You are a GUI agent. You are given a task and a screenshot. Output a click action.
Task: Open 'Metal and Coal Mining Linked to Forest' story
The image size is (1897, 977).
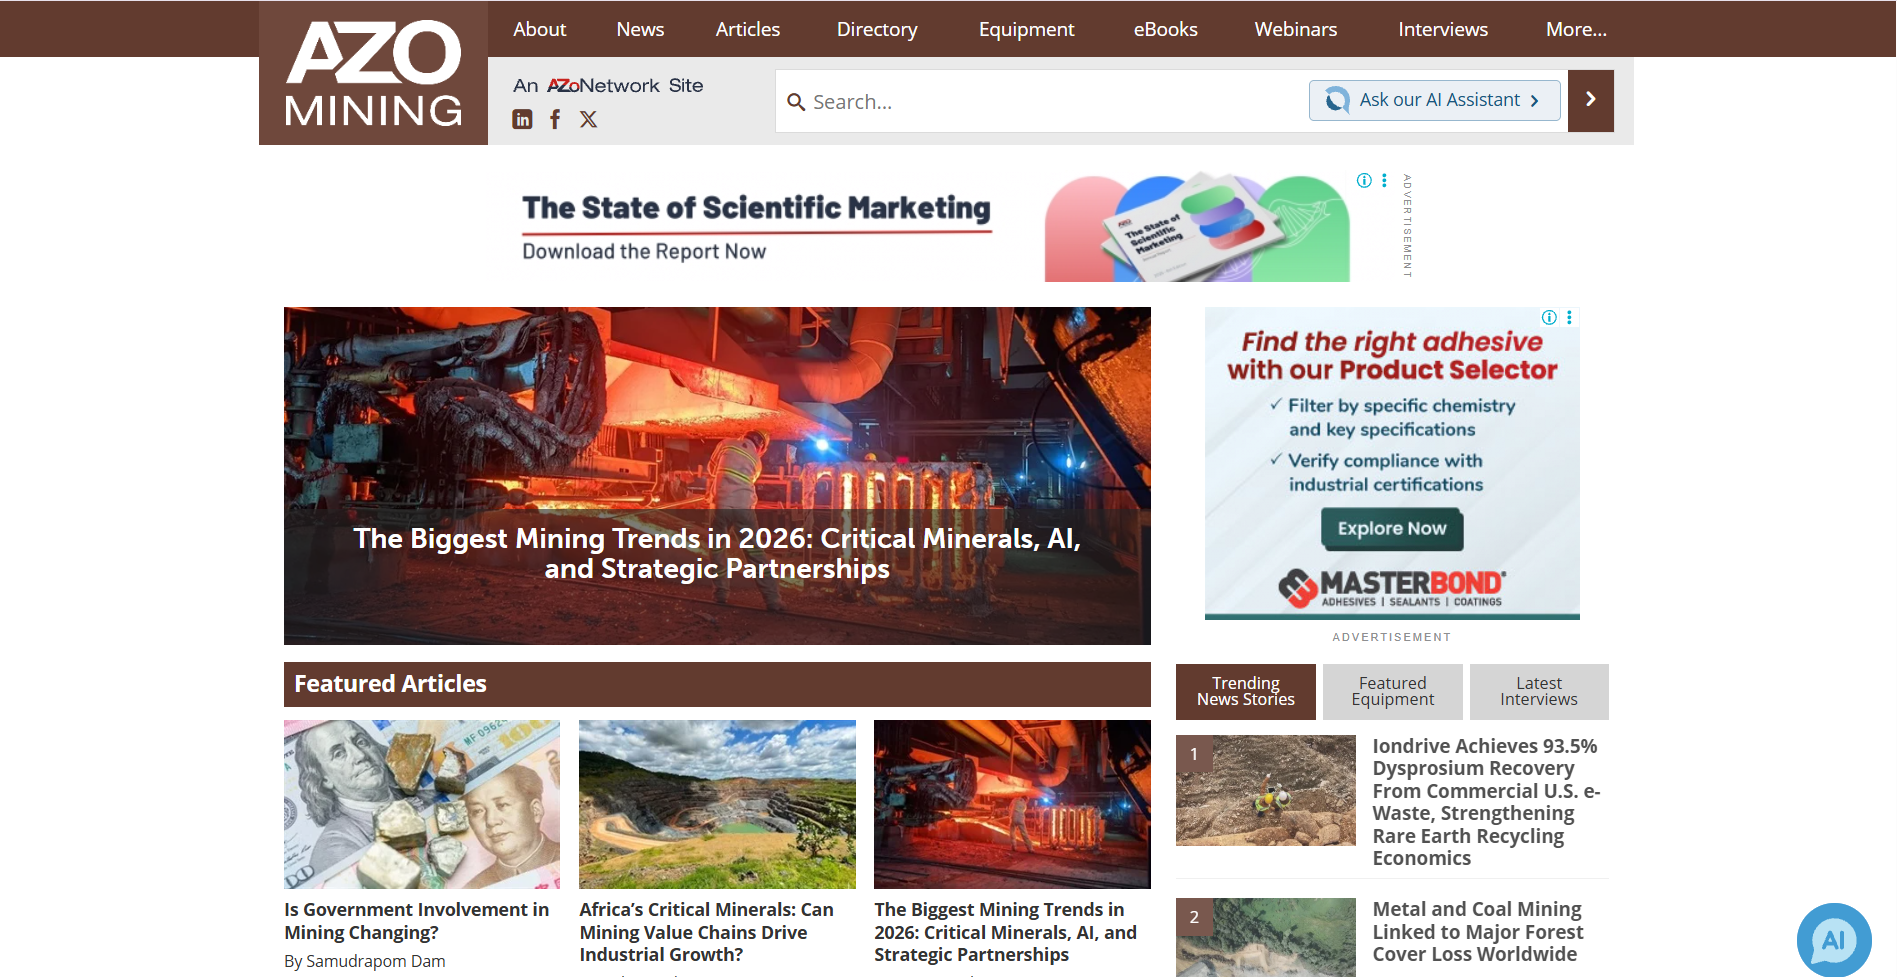pyautogui.click(x=1478, y=932)
